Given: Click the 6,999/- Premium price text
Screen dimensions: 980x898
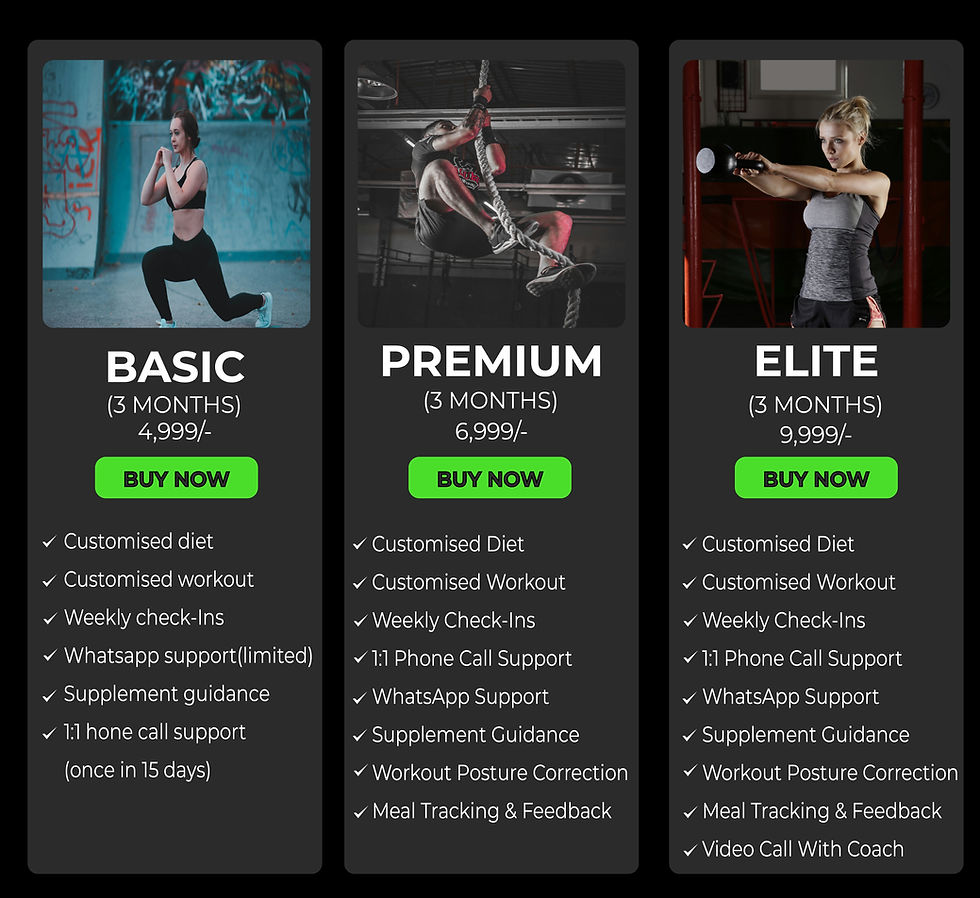Looking at the screenshot, I should point(491,431).
